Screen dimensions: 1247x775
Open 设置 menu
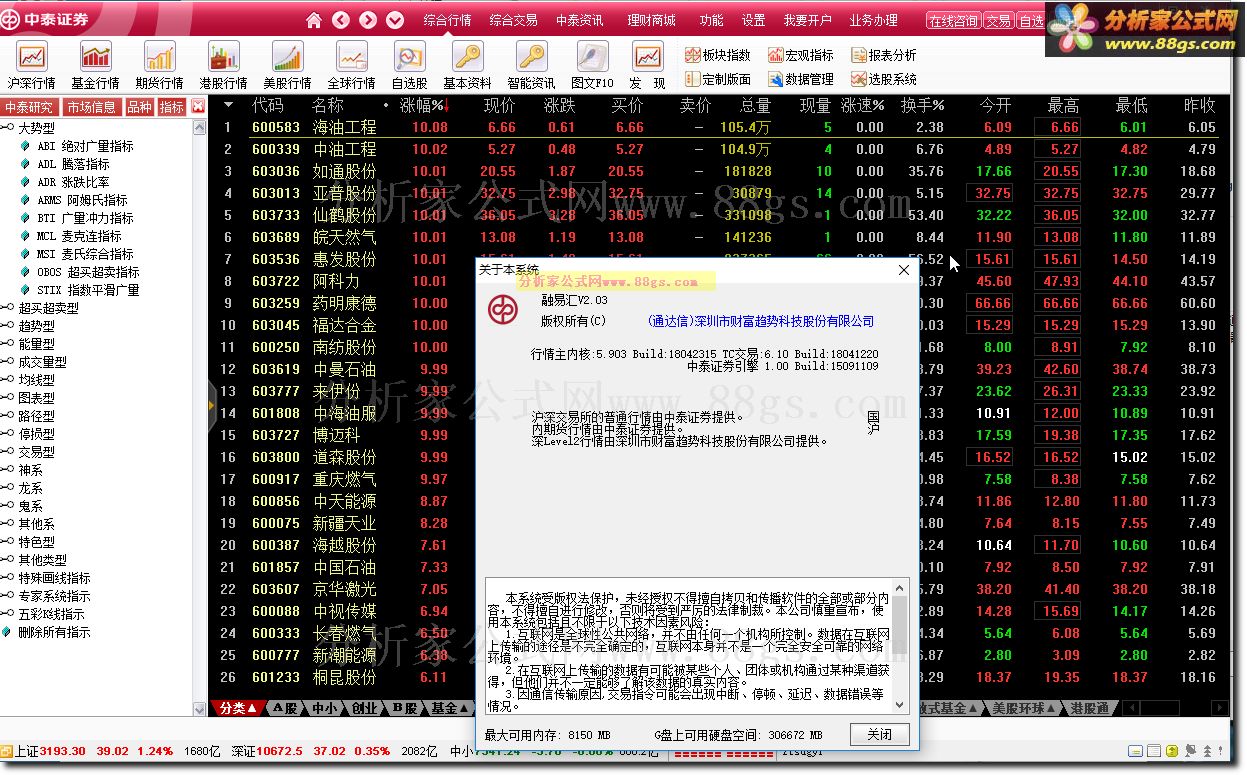[753, 20]
